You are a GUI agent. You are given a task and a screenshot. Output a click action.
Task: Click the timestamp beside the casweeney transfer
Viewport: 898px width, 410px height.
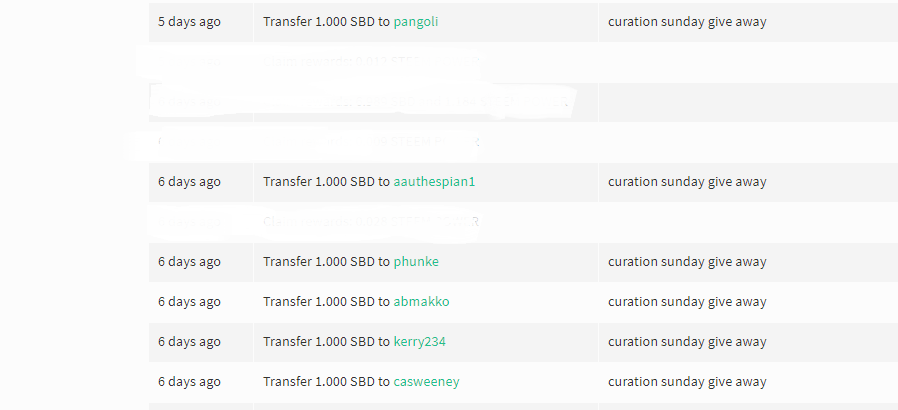189,382
